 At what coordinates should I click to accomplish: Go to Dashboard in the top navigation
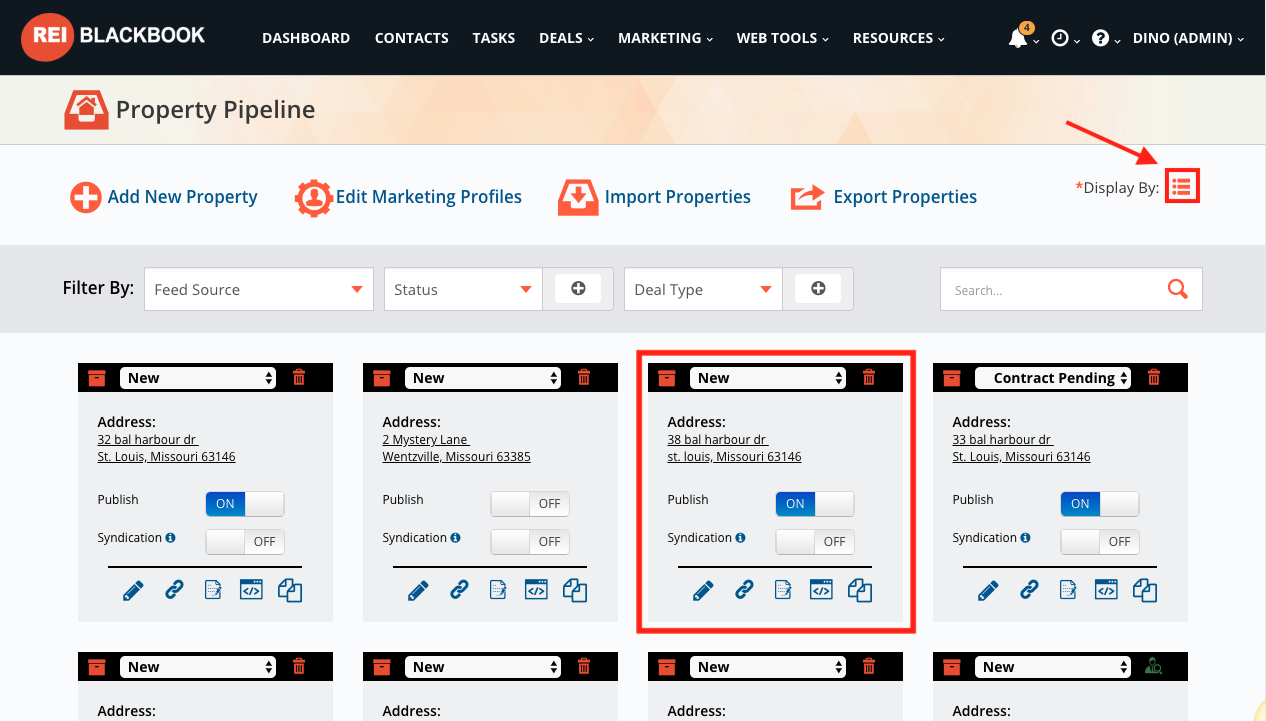click(x=306, y=38)
